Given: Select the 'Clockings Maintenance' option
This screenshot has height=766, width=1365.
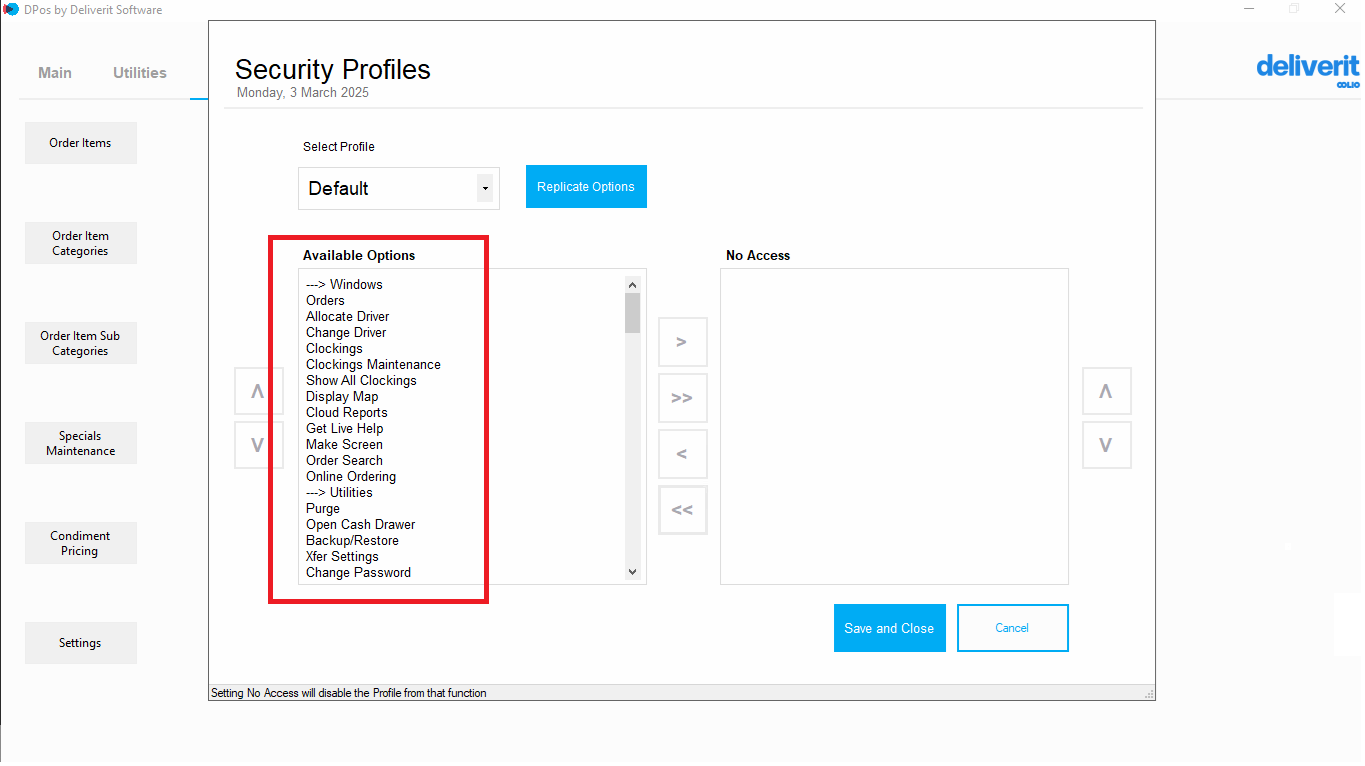Looking at the screenshot, I should (x=373, y=364).
